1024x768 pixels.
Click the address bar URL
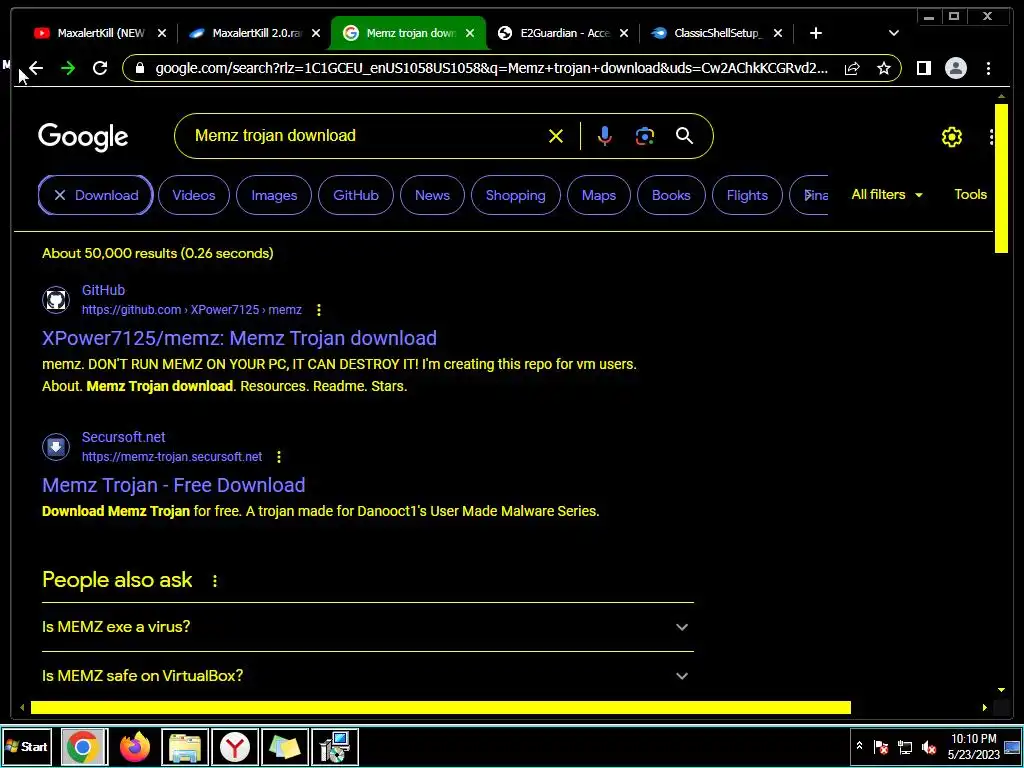click(x=491, y=68)
